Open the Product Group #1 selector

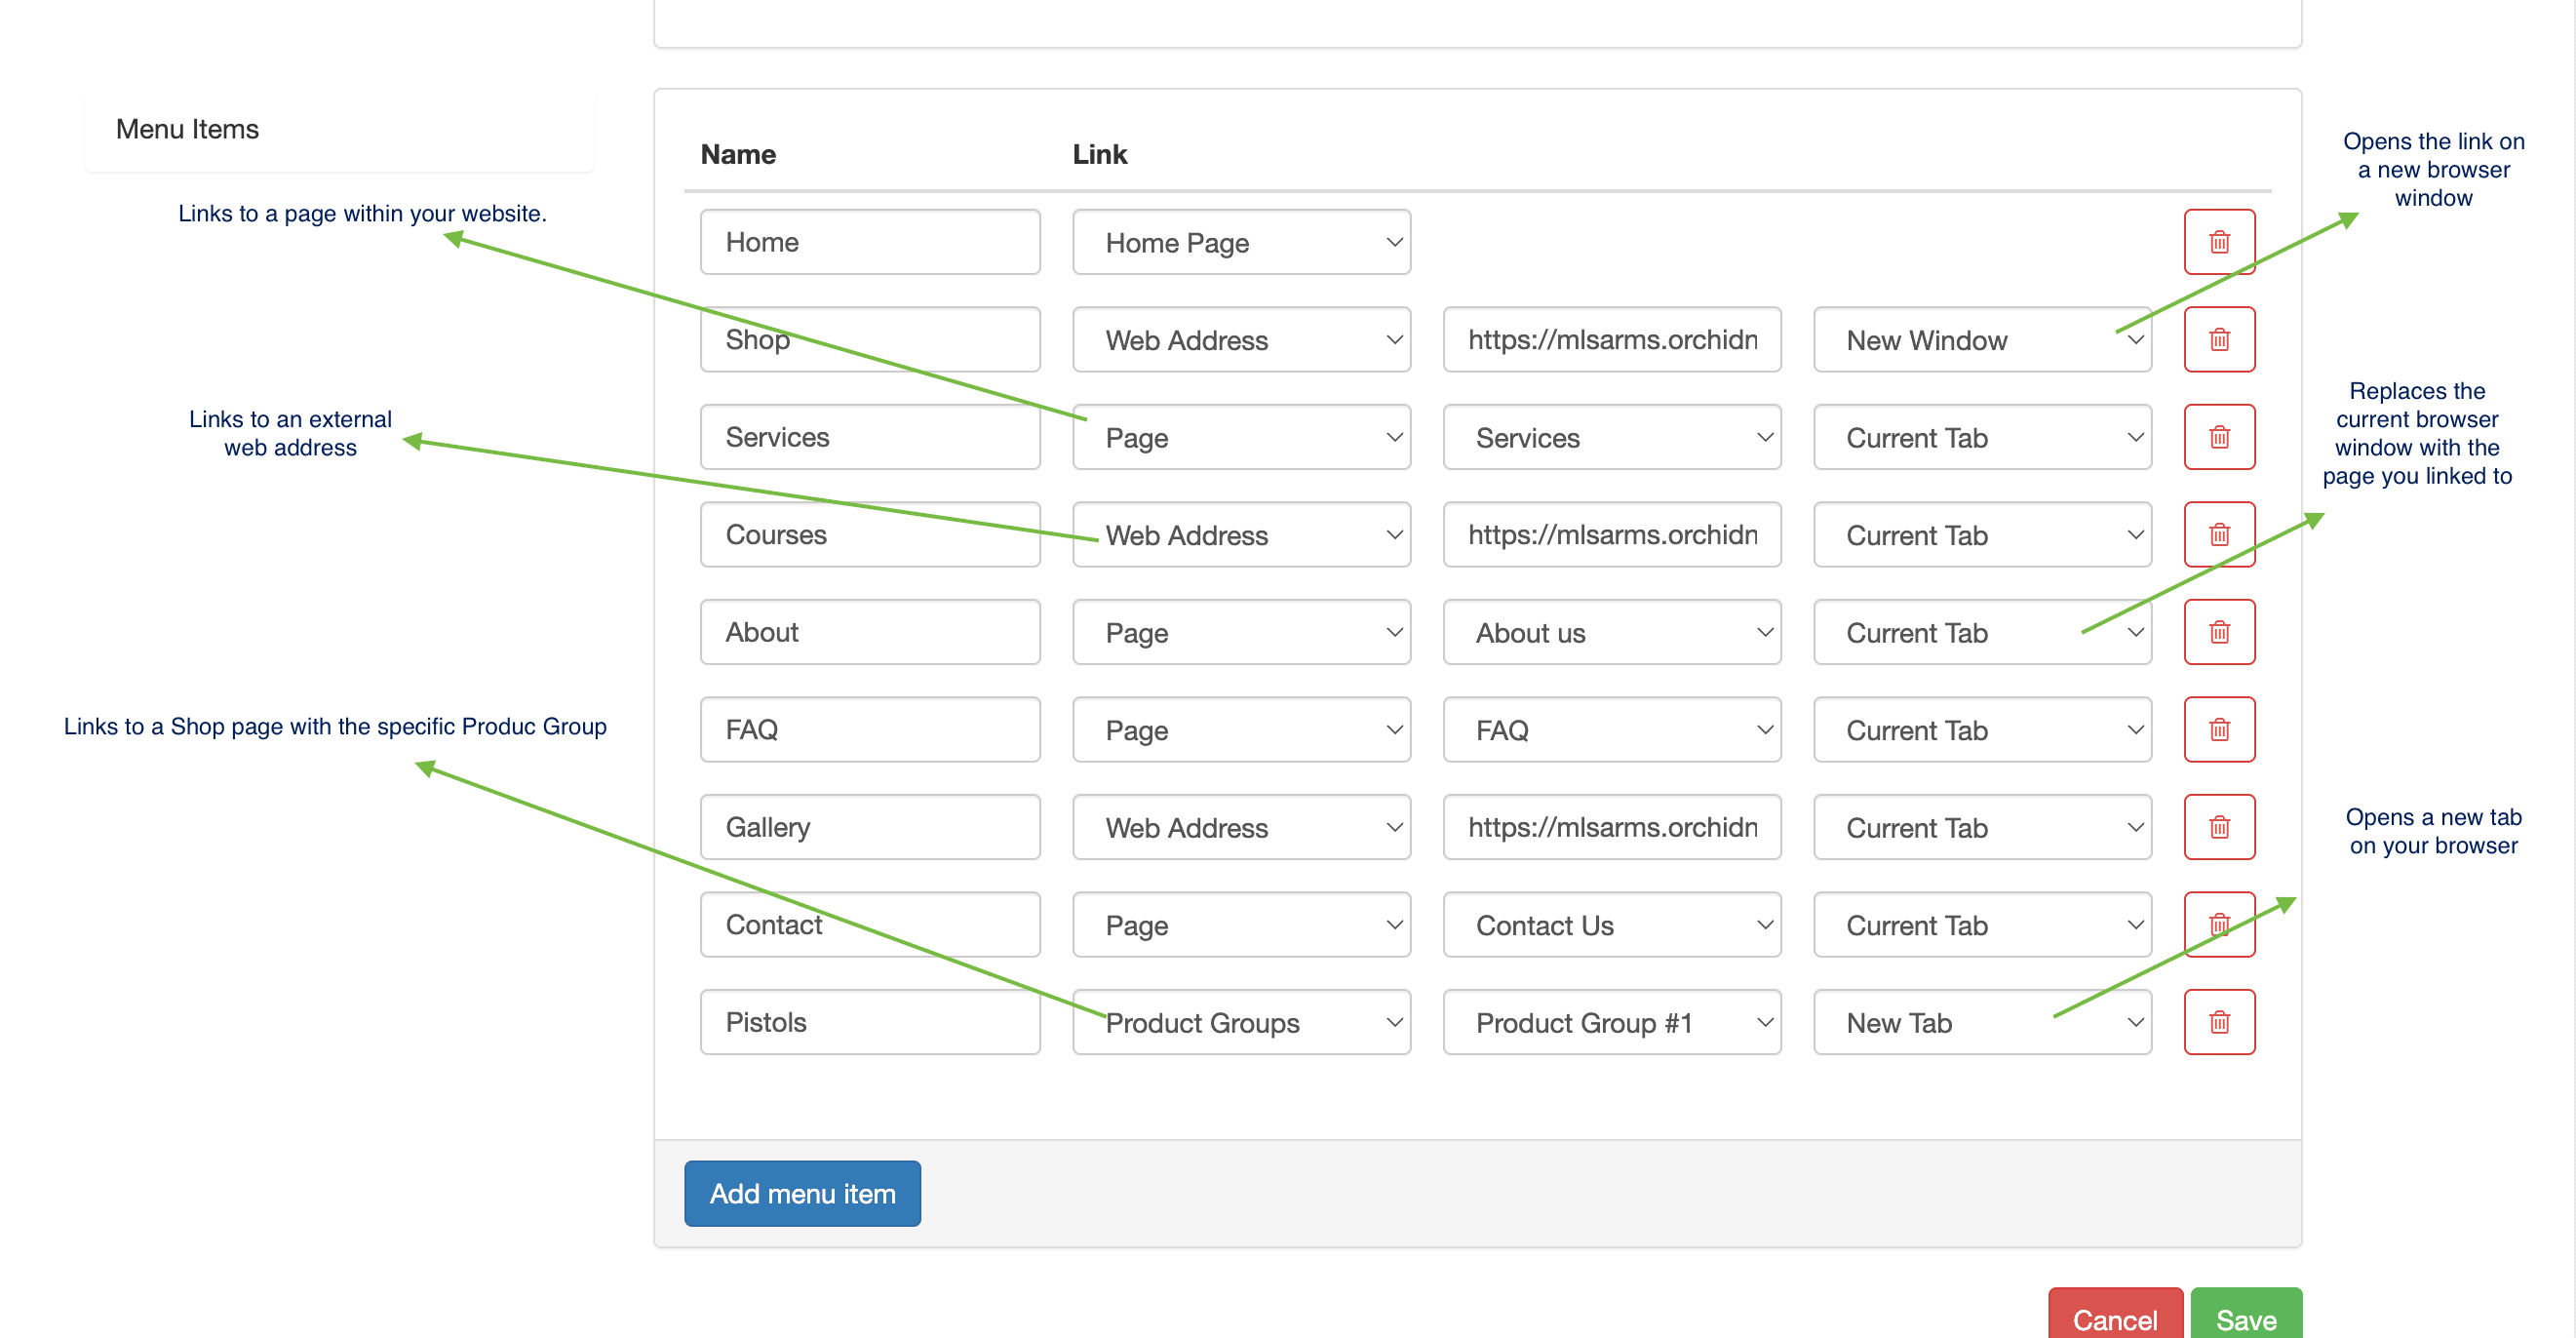1611,1022
